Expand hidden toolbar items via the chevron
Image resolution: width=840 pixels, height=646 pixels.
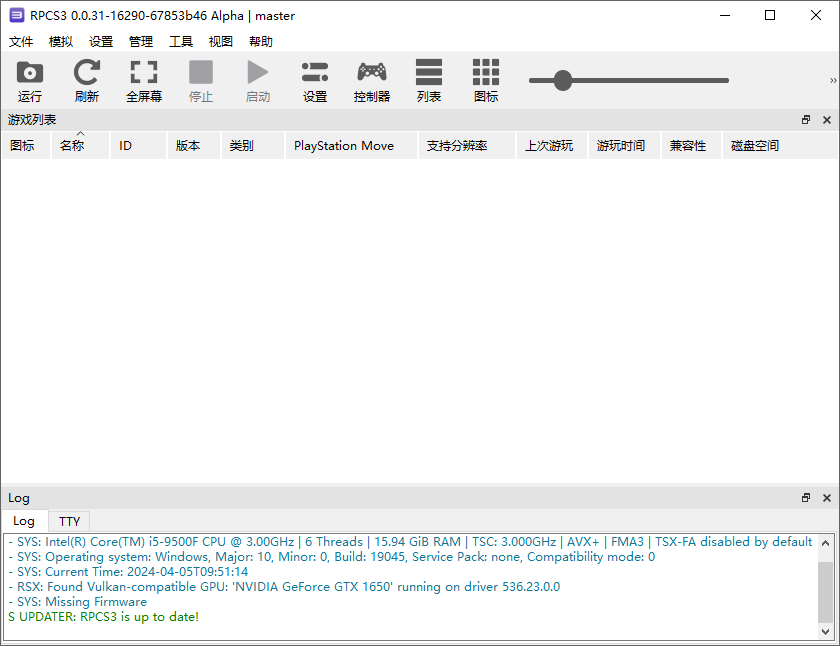[831, 78]
